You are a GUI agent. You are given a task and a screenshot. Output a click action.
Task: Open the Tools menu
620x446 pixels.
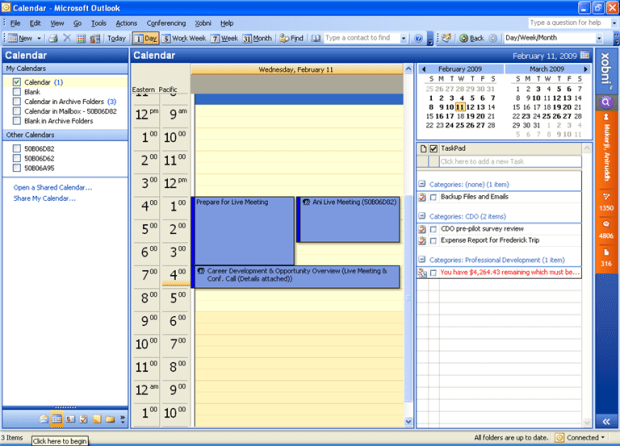[x=98, y=23]
